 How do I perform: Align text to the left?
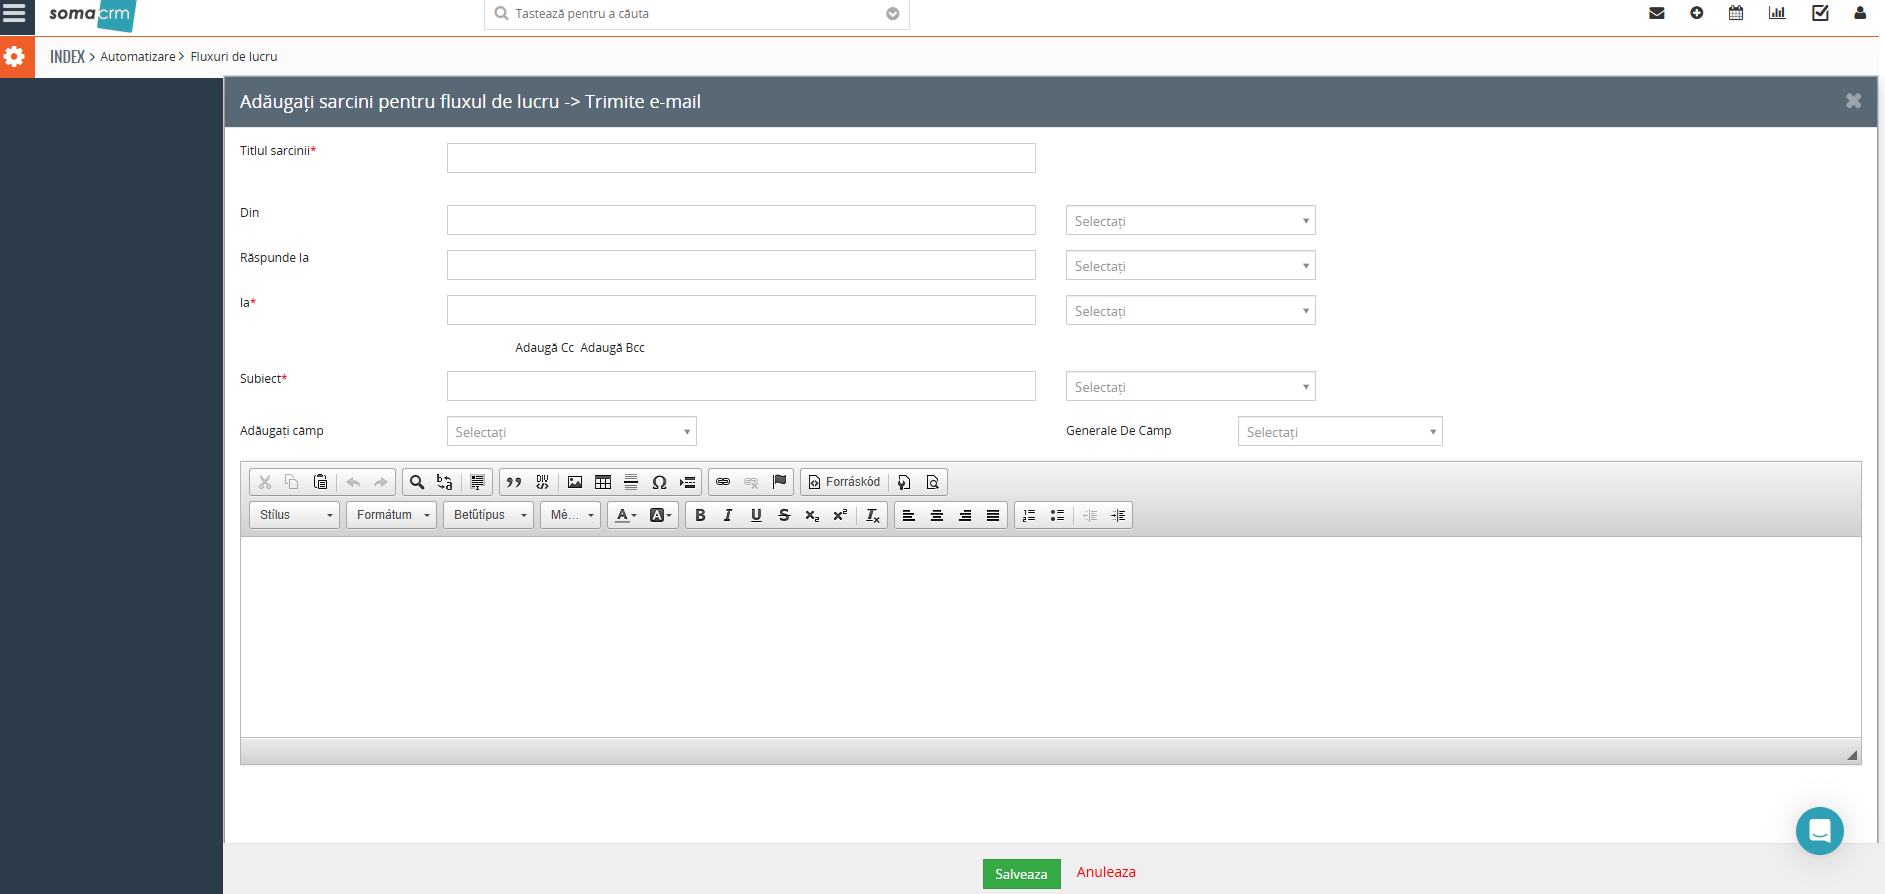909,515
